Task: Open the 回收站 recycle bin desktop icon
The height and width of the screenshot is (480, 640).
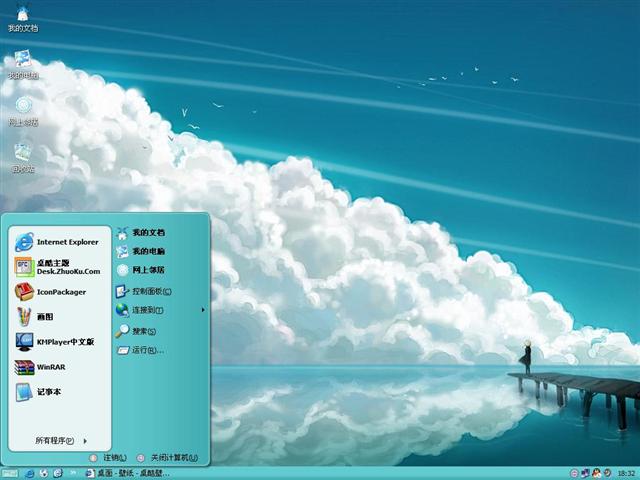Action: click(x=23, y=158)
